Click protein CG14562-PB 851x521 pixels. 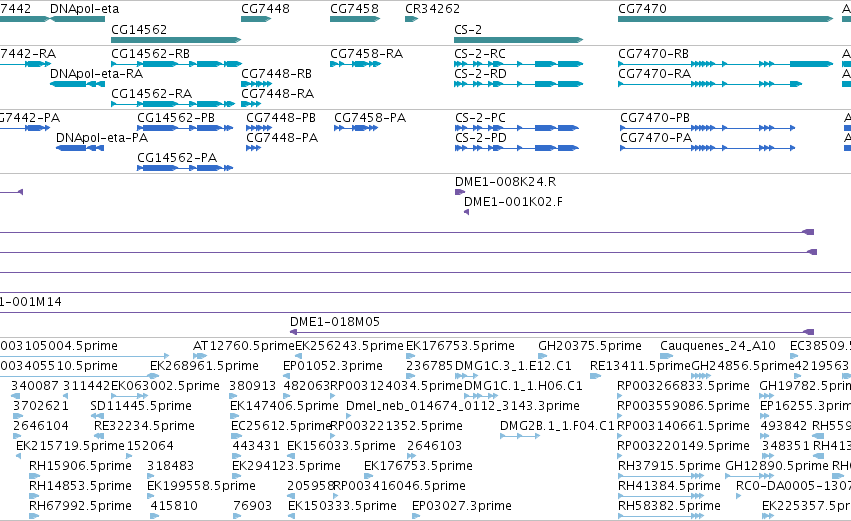pos(176,118)
